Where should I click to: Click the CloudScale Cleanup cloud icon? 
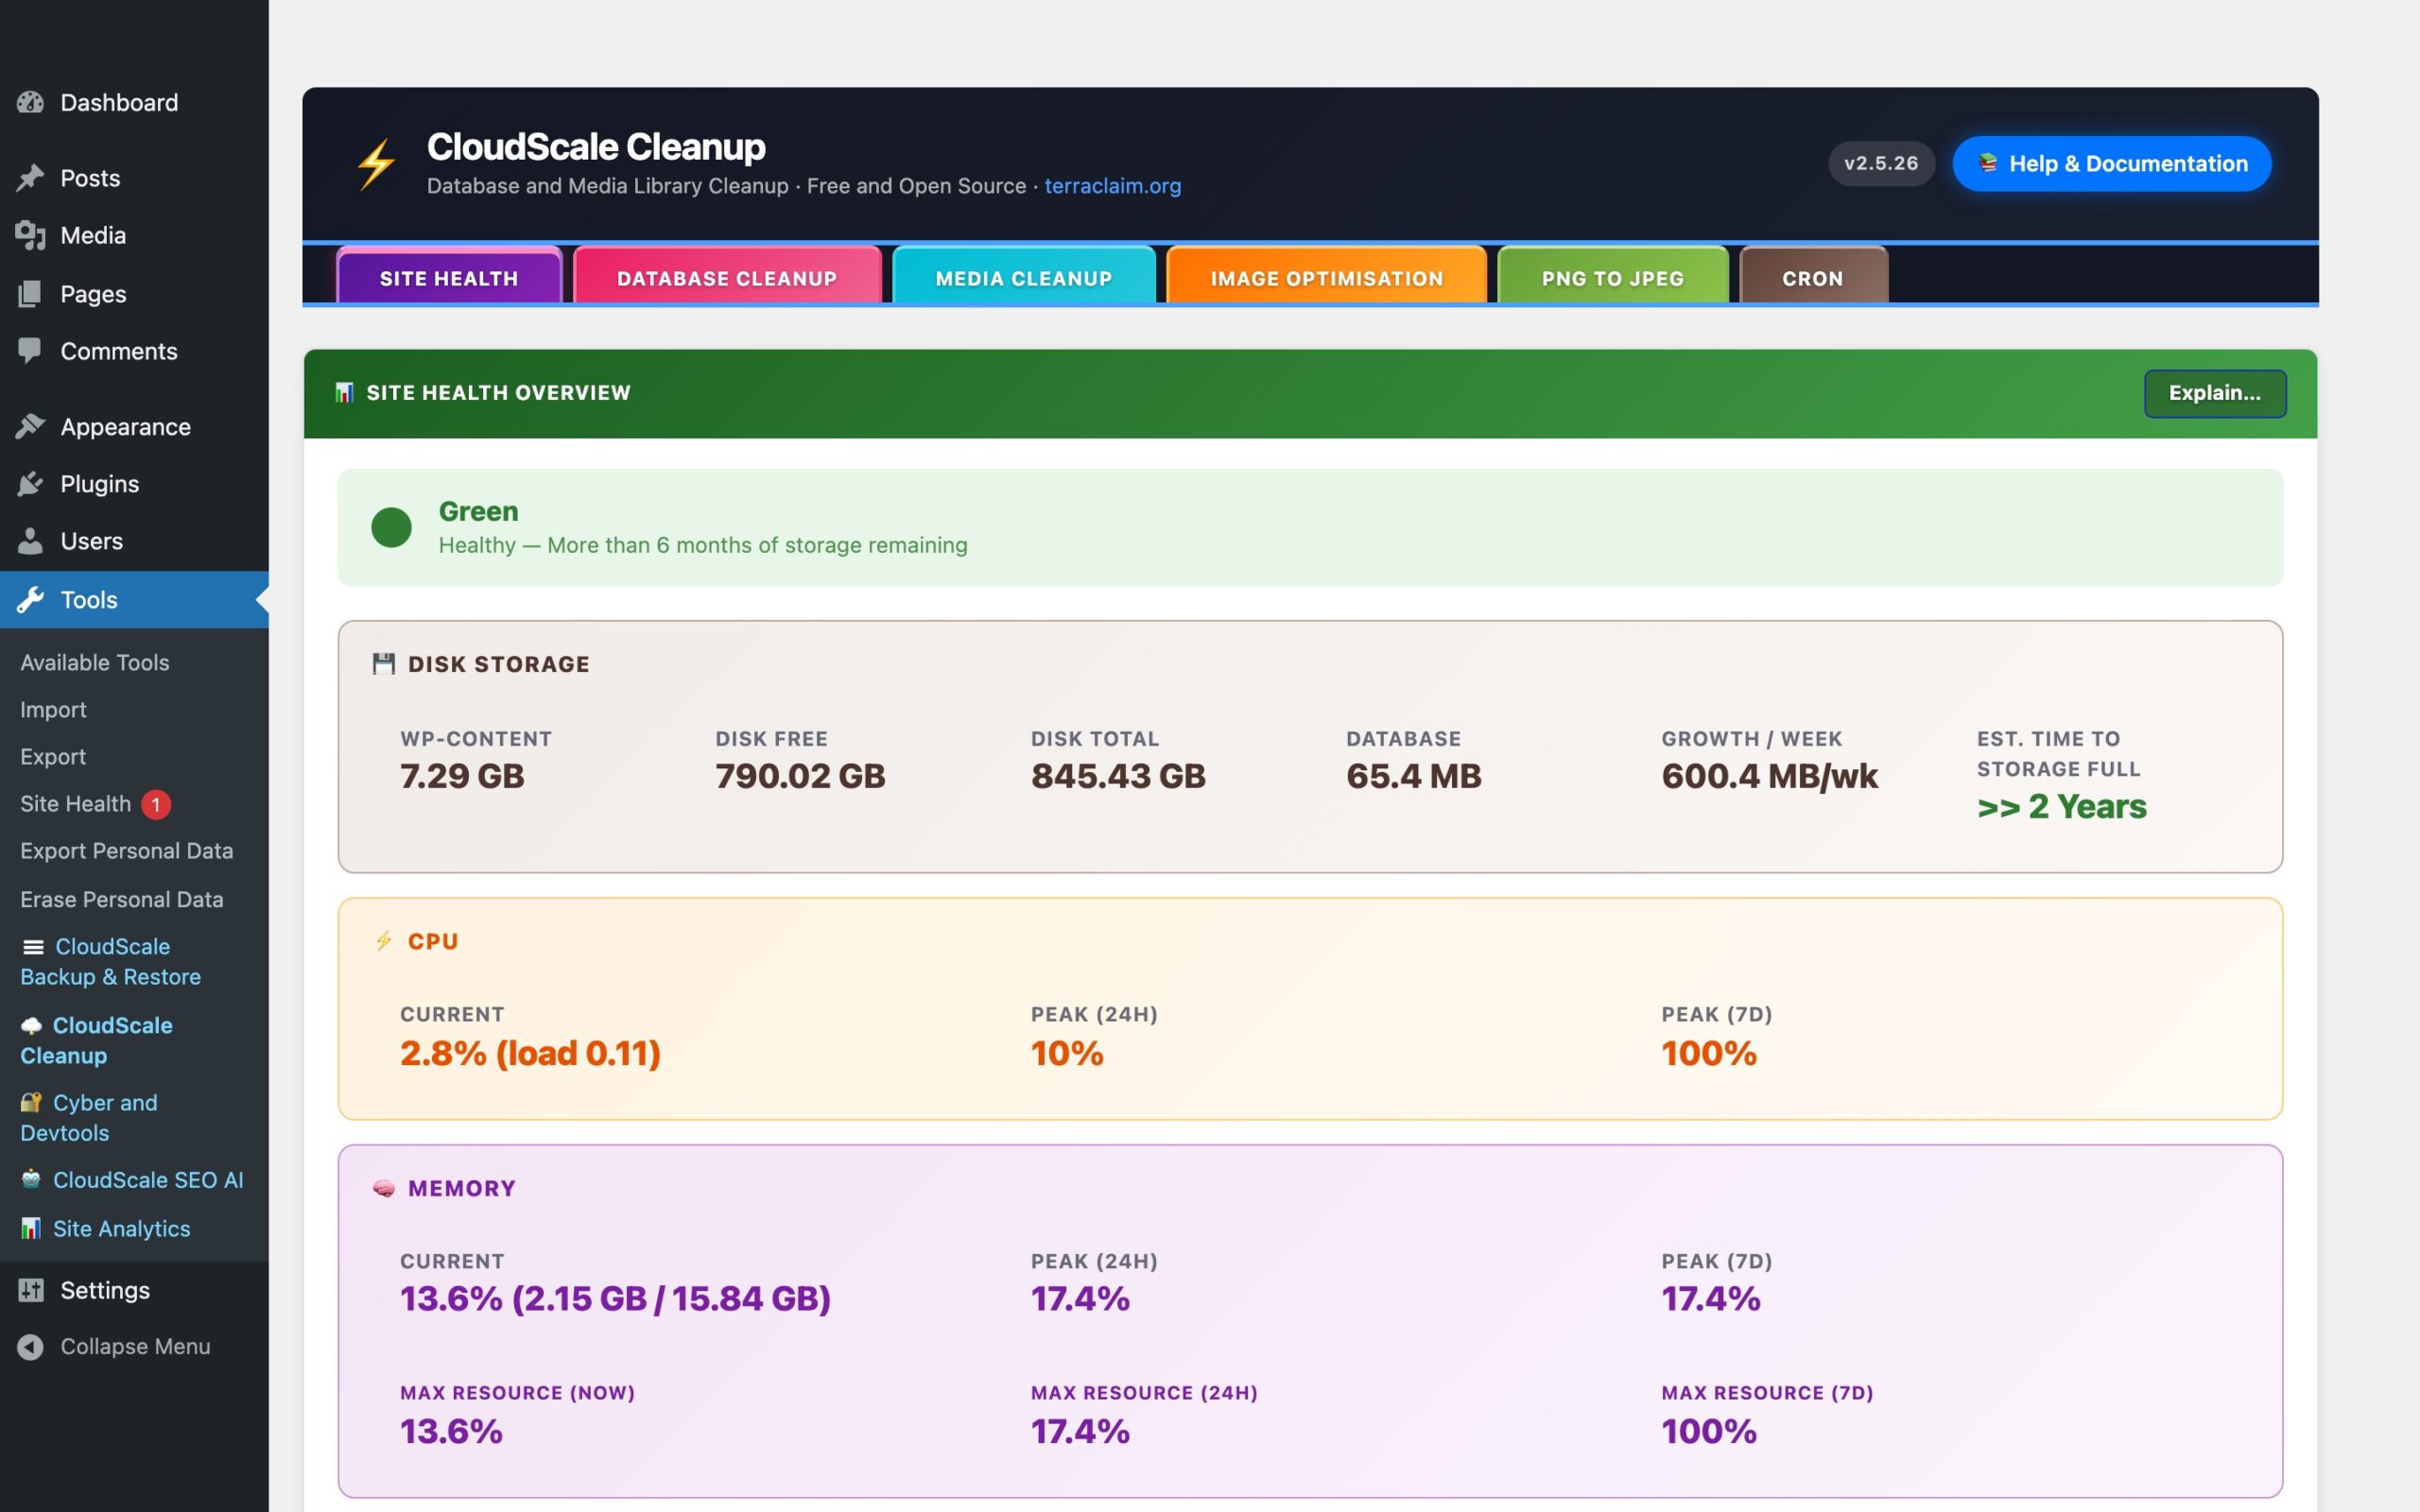coord(33,1025)
